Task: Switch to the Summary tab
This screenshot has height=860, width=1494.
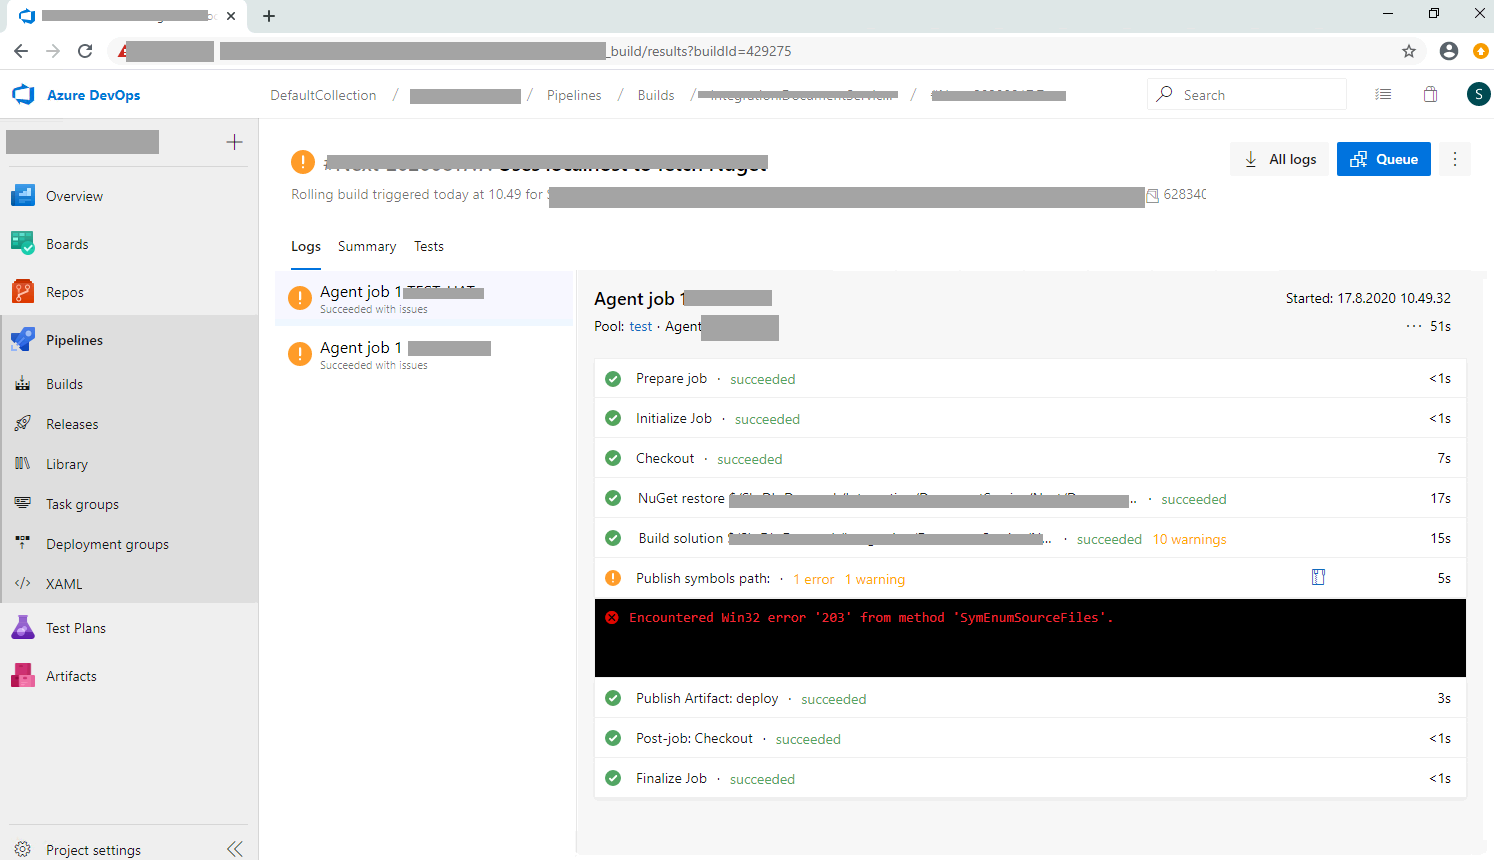Action: [366, 246]
